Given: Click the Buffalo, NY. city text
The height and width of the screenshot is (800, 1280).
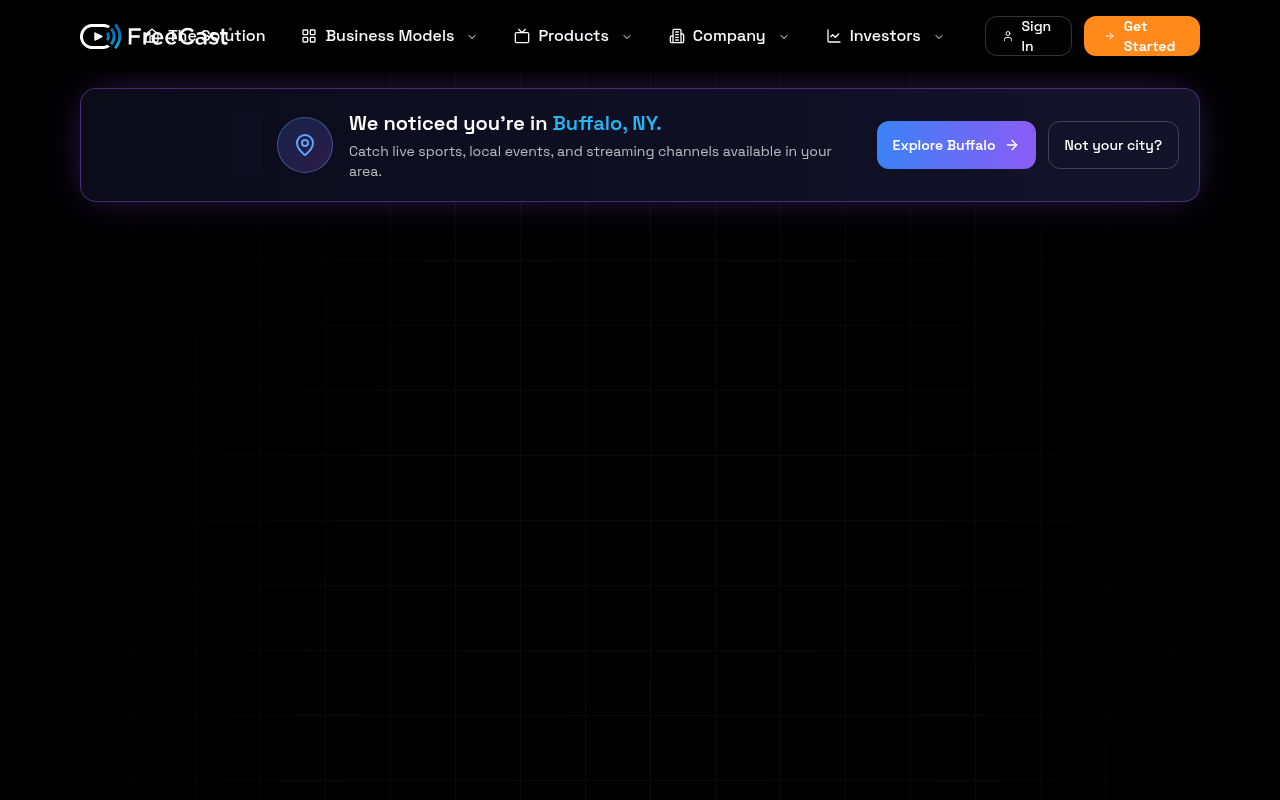Looking at the screenshot, I should coord(607,123).
